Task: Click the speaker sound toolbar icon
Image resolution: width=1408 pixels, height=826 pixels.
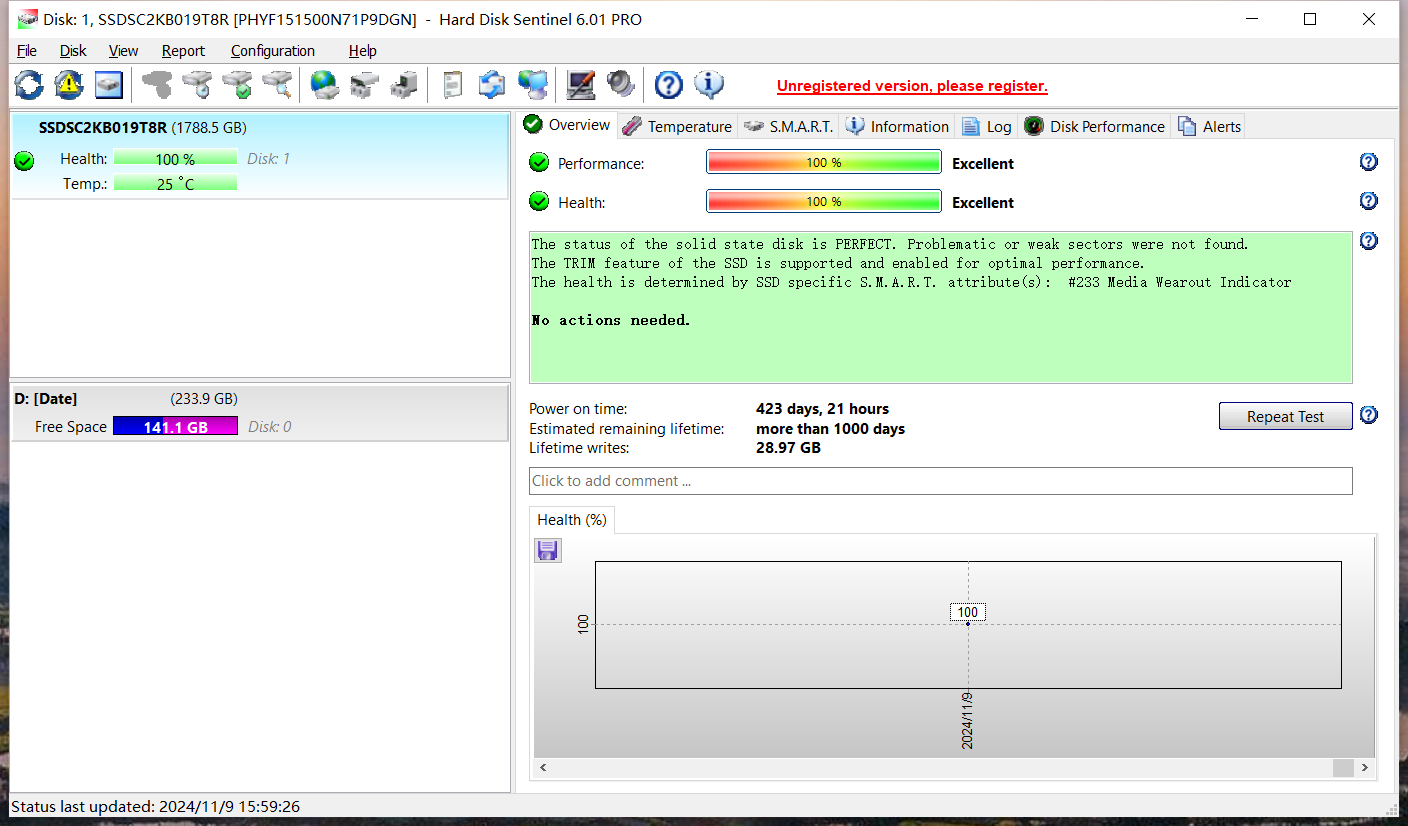Action: pyautogui.click(x=620, y=85)
